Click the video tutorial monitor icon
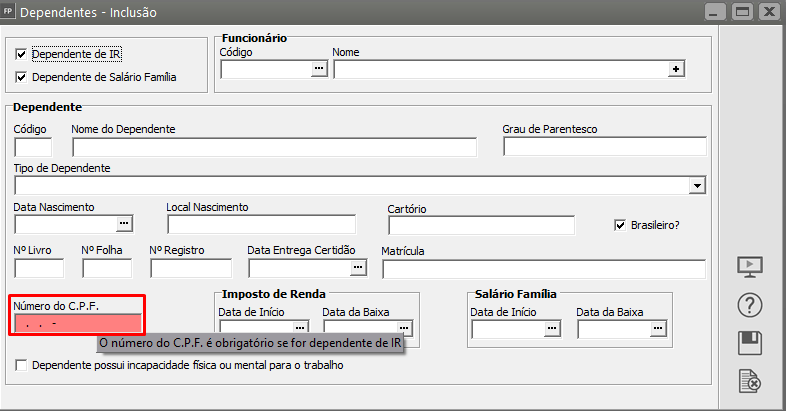This screenshot has height=411, width=786. tap(750, 266)
